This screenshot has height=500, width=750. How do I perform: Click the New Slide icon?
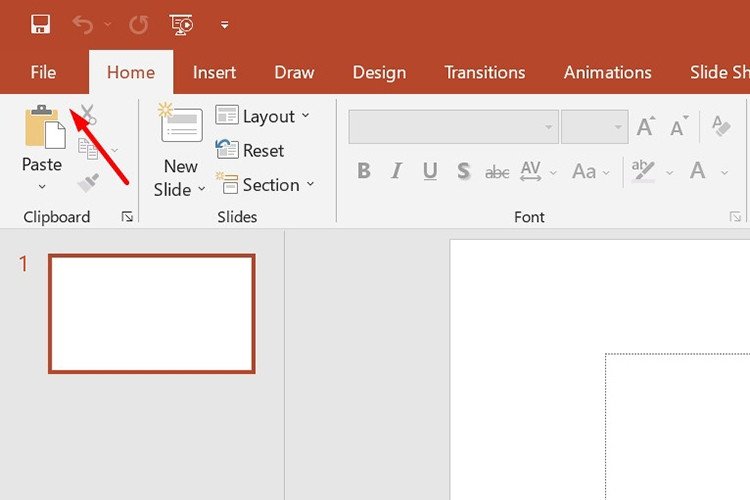coord(180,123)
